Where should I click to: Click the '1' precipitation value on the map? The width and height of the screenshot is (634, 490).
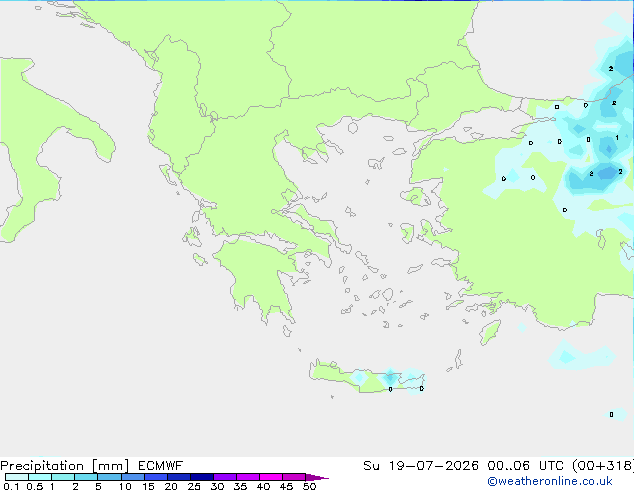click(x=617, y=138)
